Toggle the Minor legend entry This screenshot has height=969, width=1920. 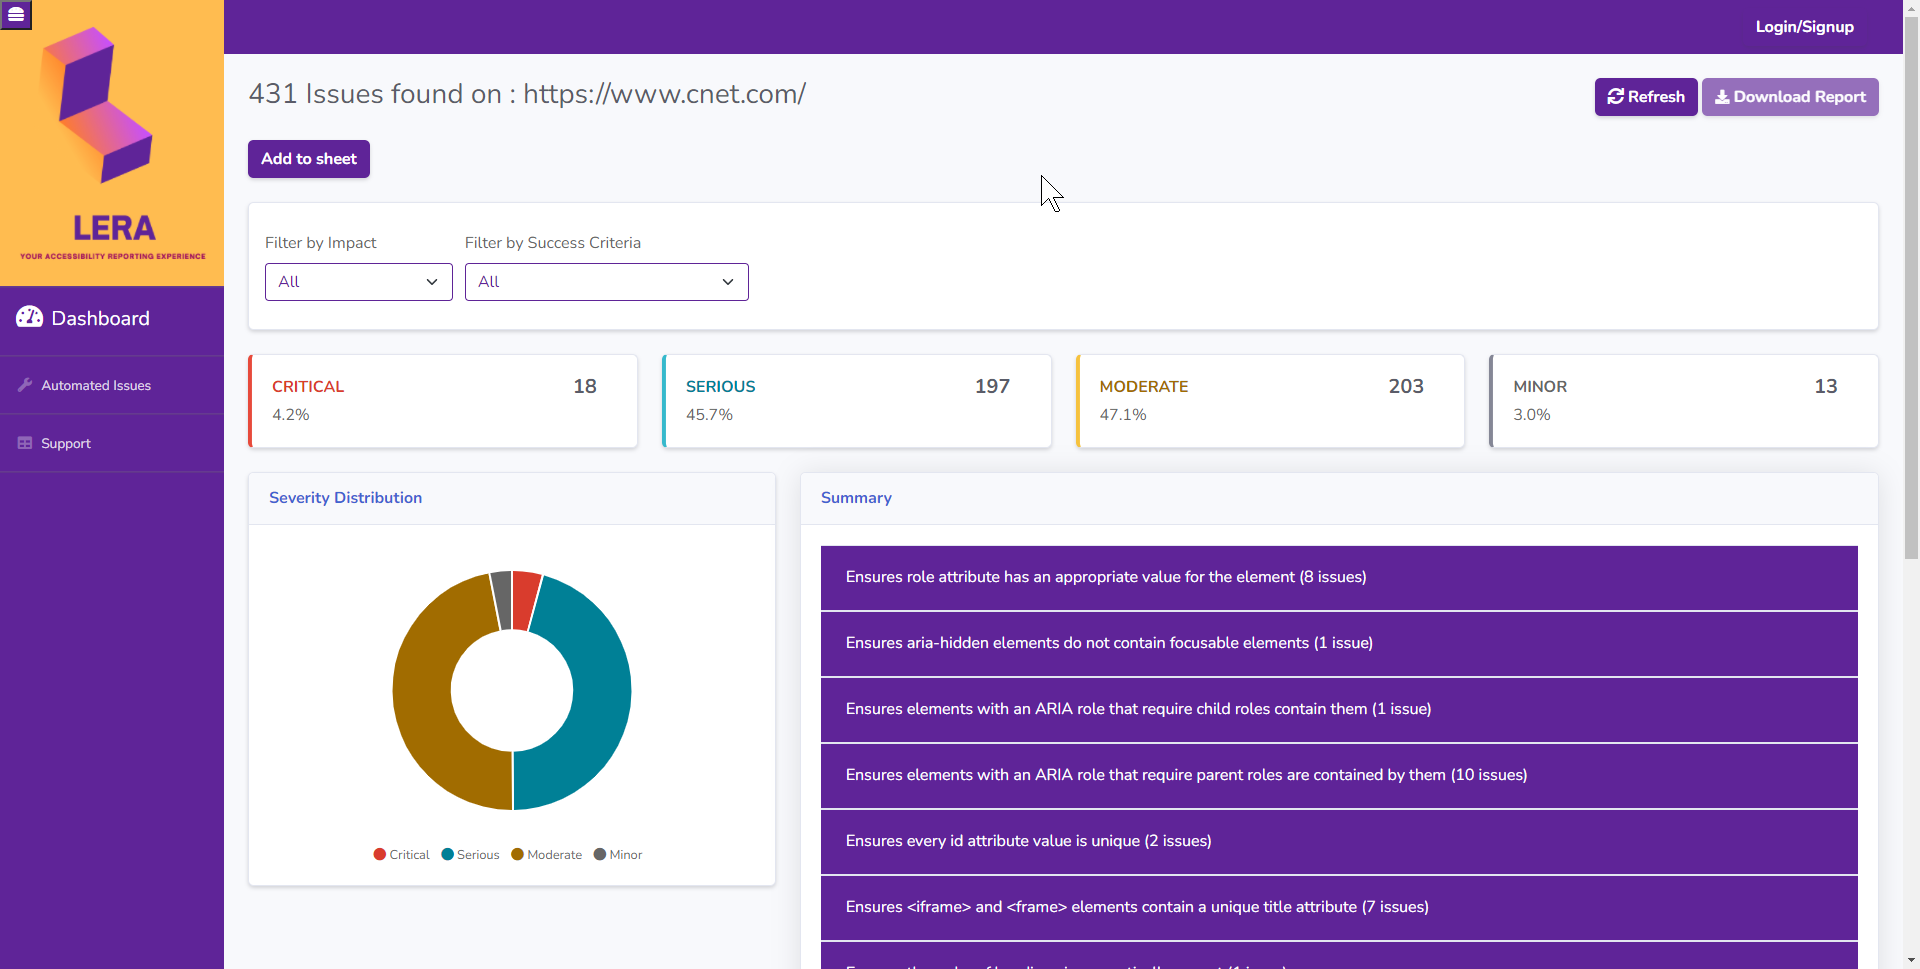(618, 855)
